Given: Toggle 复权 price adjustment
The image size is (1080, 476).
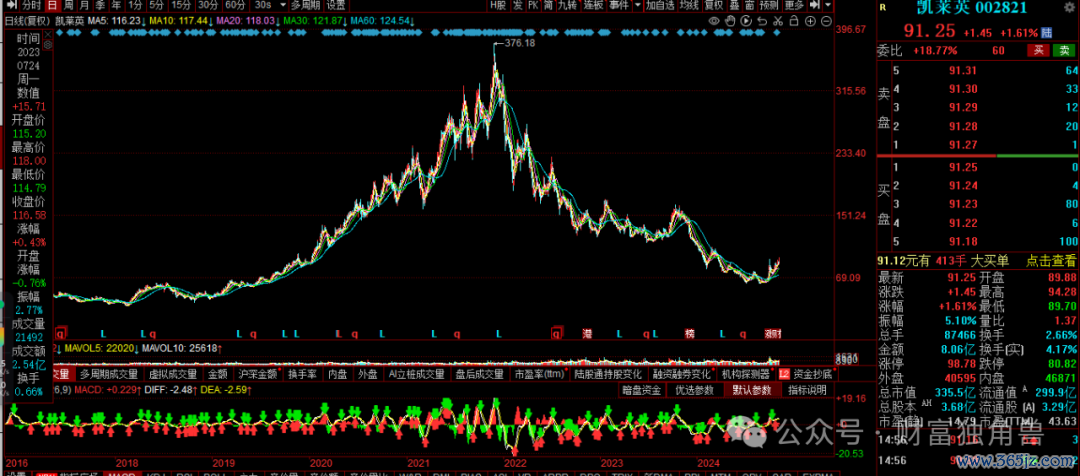Looking at the screenshot, I should click(714, 6).
